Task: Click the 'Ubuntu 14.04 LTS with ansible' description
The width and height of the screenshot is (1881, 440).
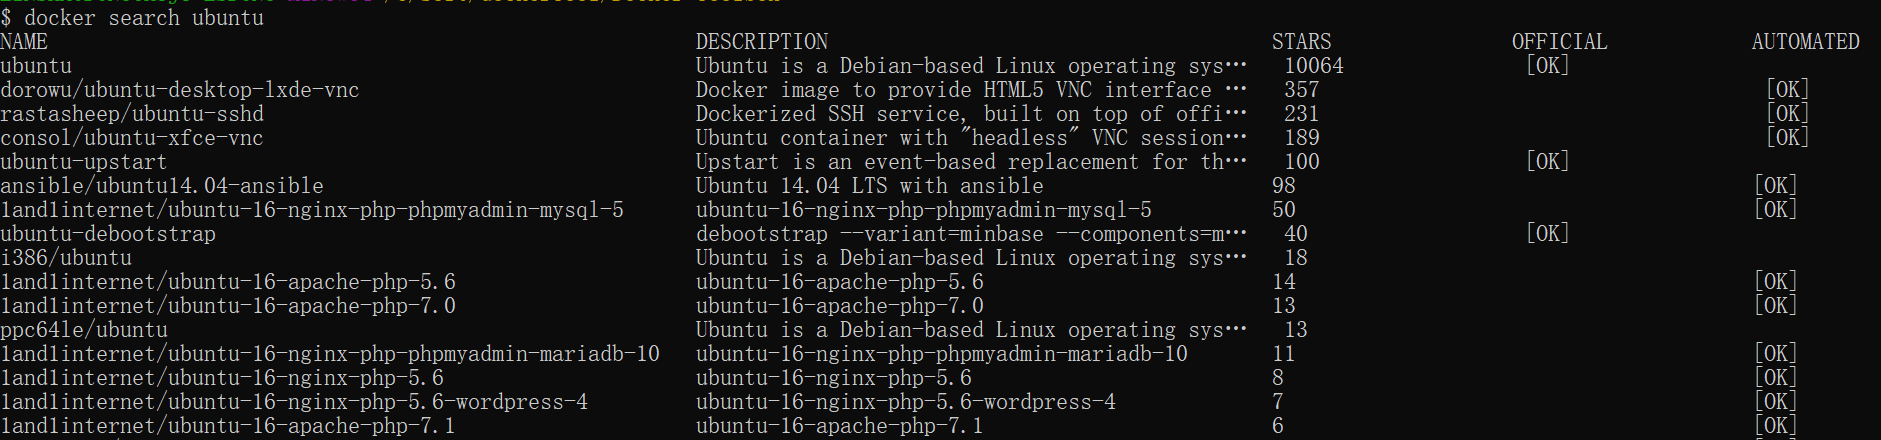Action: 870,186
